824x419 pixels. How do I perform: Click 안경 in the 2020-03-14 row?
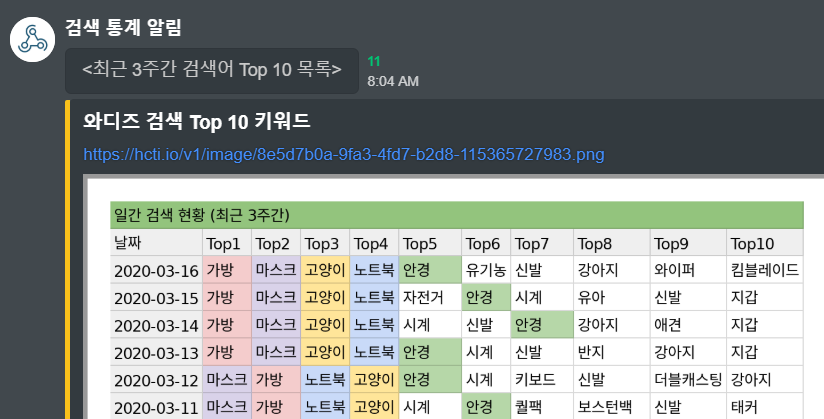542,325
